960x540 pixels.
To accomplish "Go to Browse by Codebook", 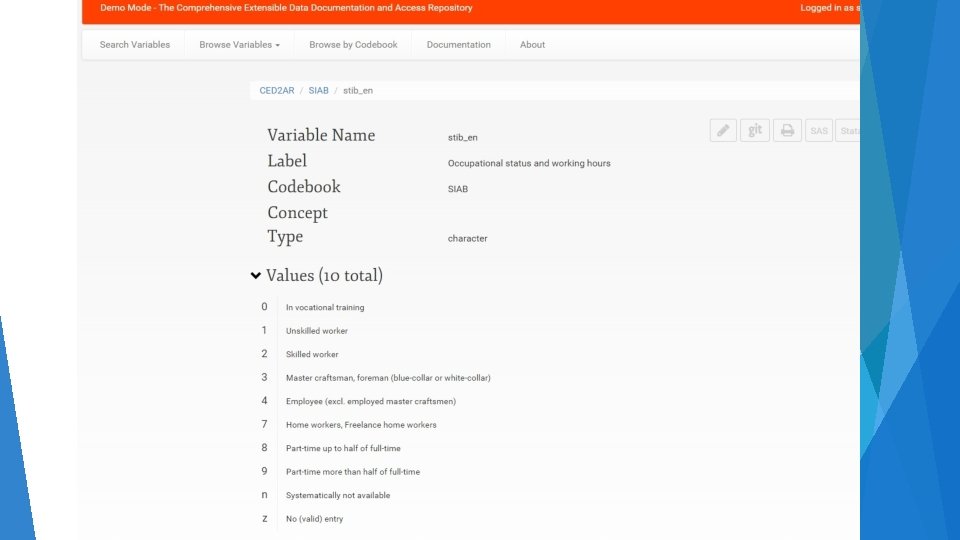I will [353, 45].
